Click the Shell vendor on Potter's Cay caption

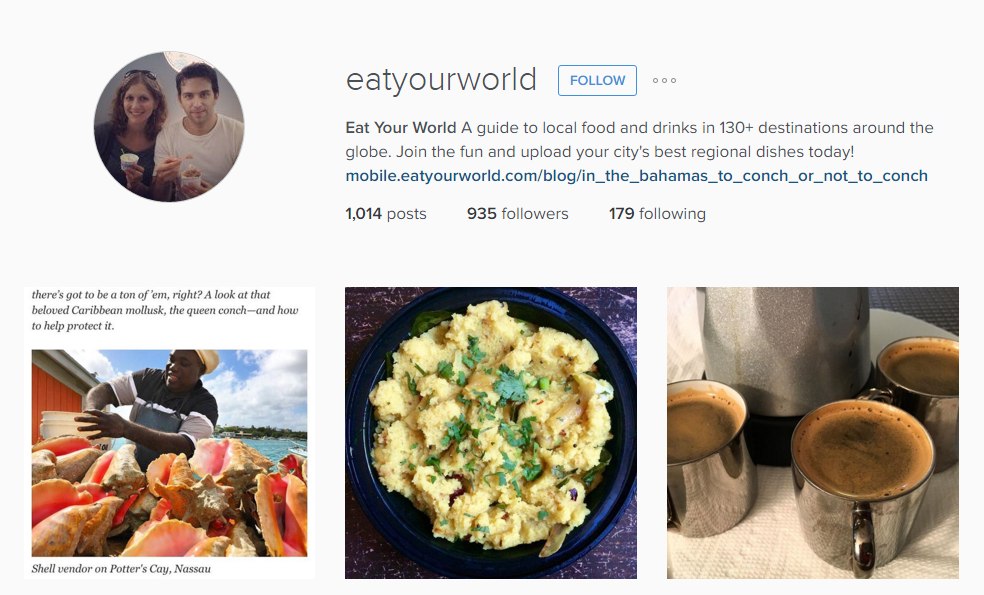[121, 569]
